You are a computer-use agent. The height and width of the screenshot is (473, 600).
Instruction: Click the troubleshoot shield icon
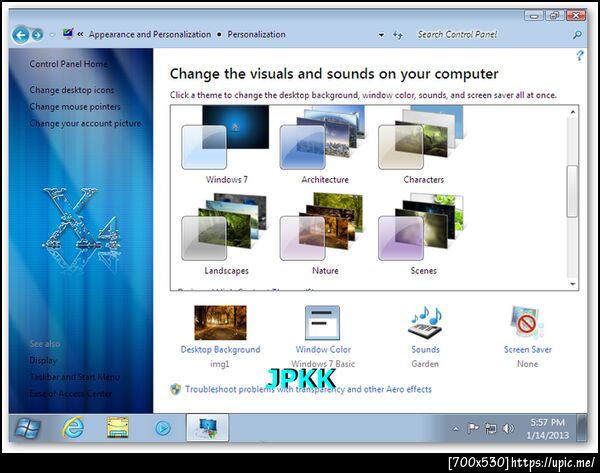point(176,389)
